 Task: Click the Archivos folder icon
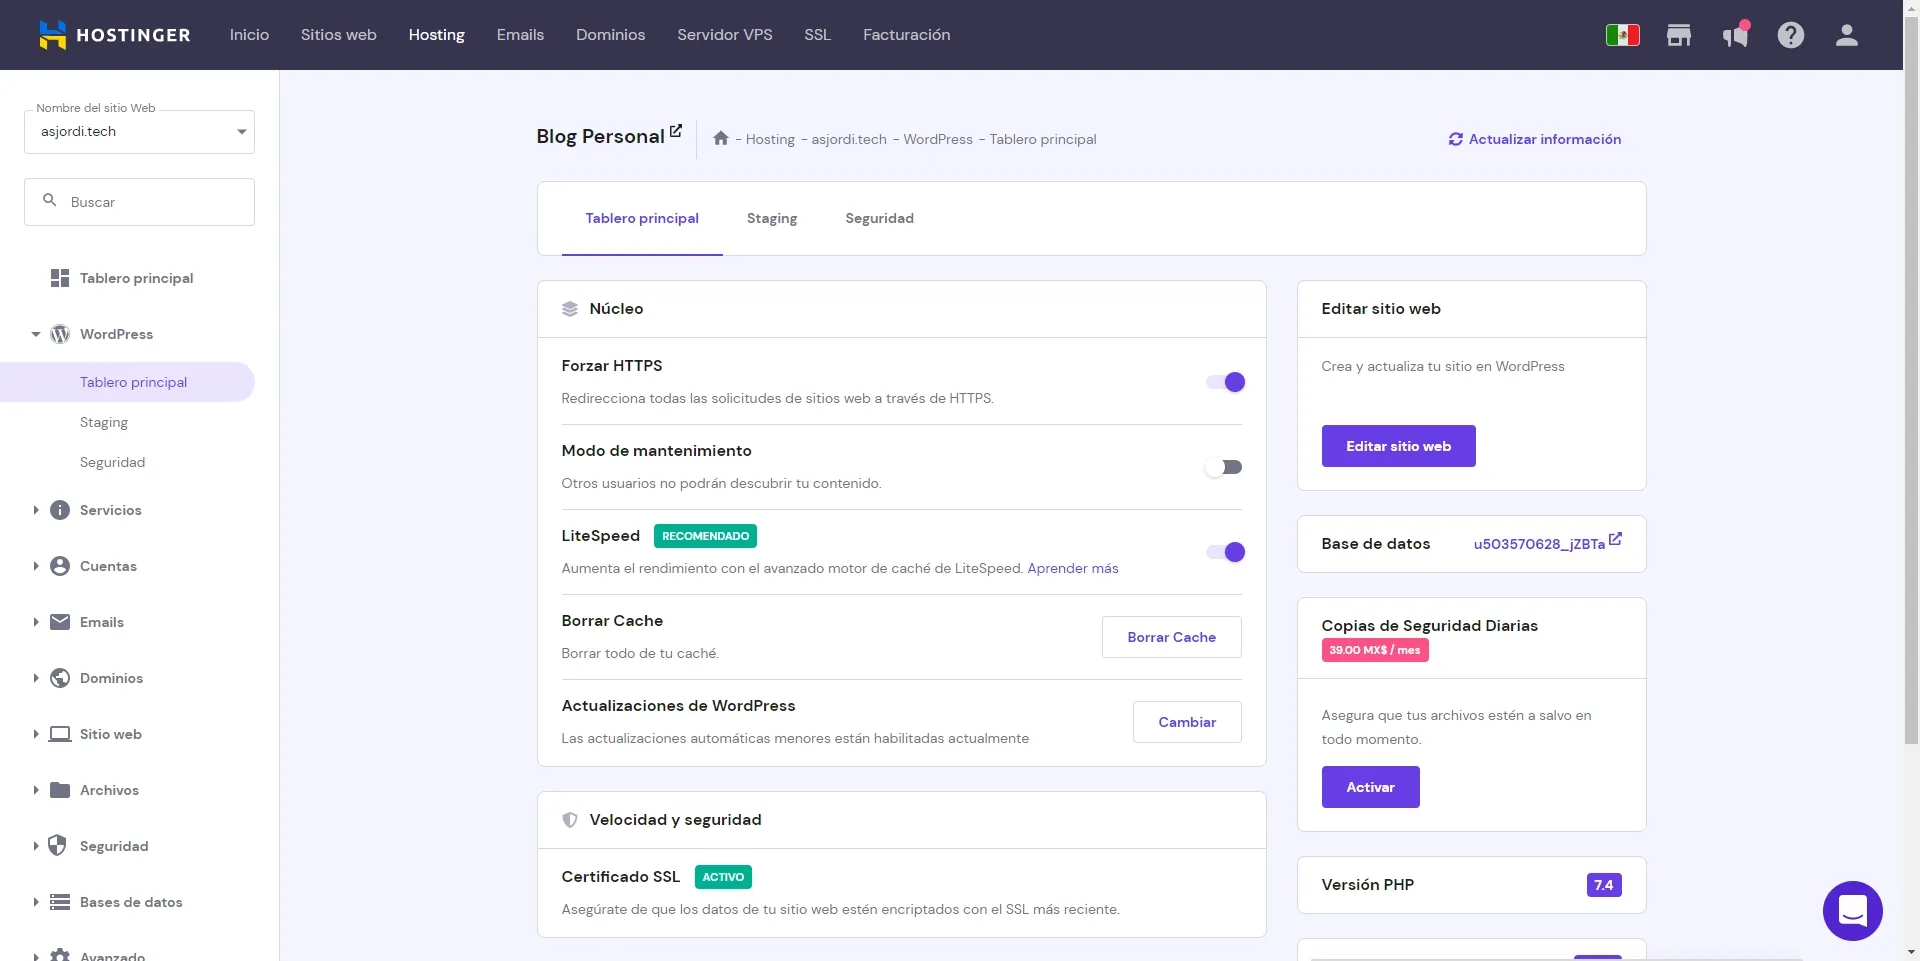60,790
